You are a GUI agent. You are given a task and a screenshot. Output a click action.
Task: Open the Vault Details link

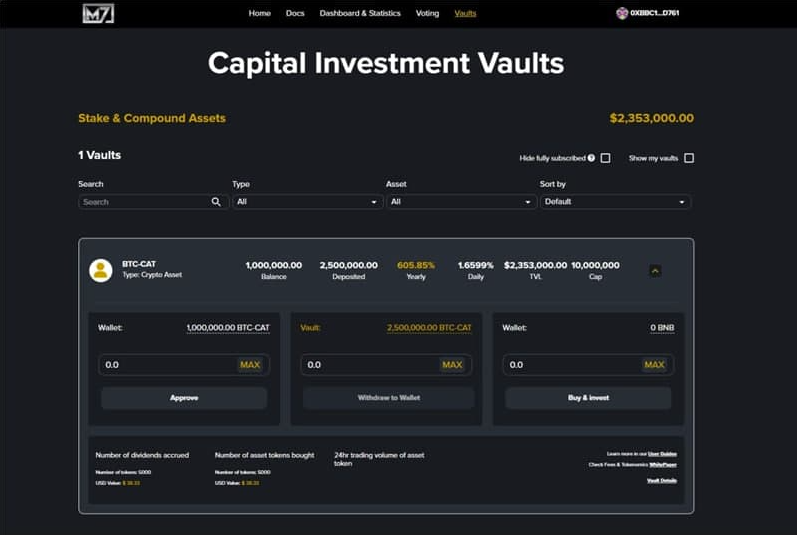pyautogui.click(x=662, y=480)
